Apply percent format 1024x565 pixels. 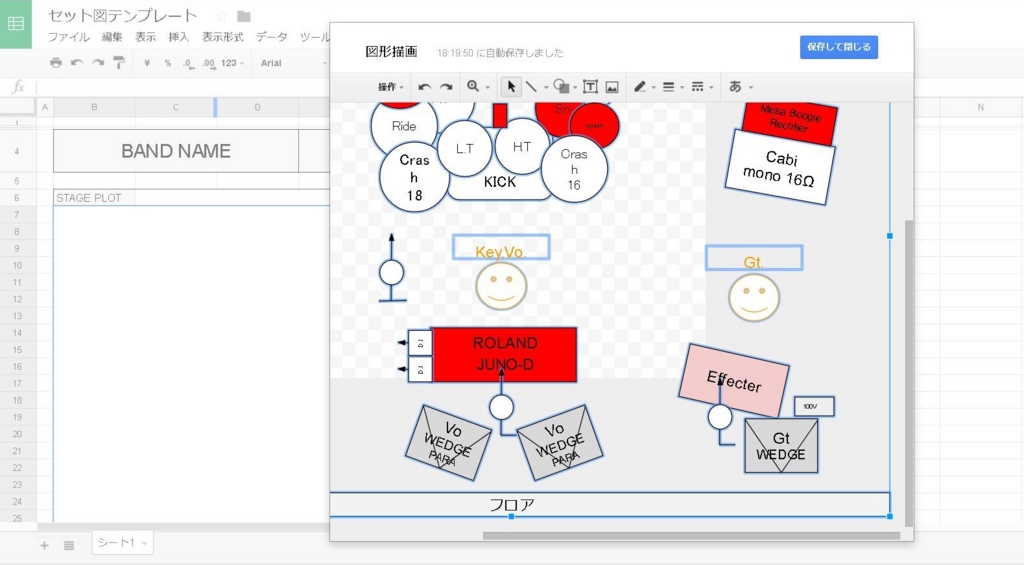click(x=168, y=63)
